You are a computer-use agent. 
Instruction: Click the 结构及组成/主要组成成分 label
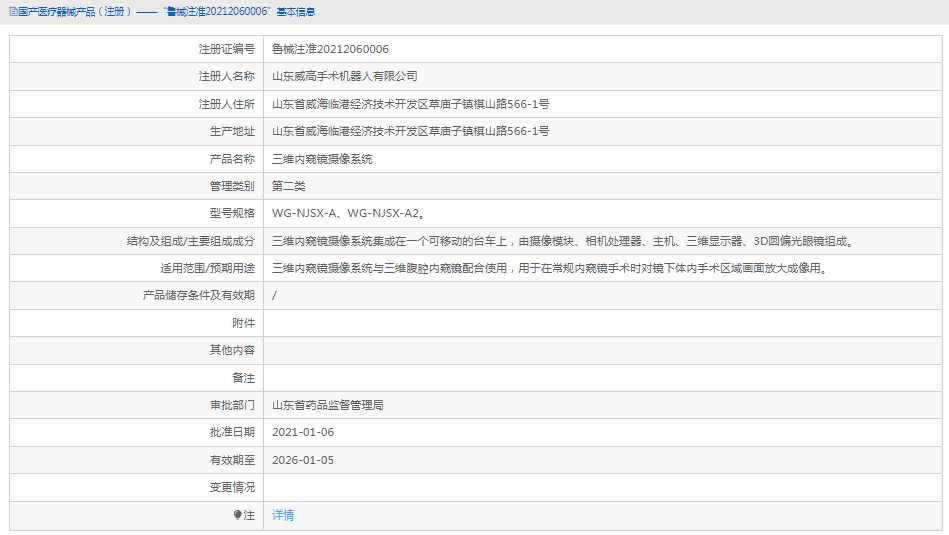click(191, 241)
